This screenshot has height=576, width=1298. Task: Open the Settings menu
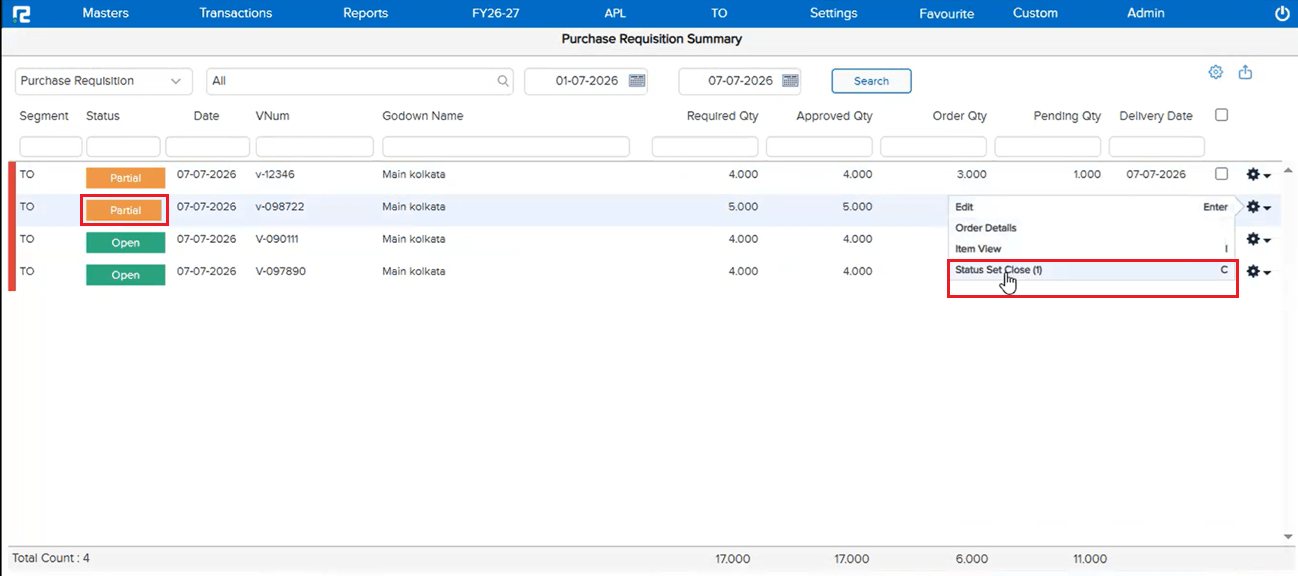[x=833, y=13]
